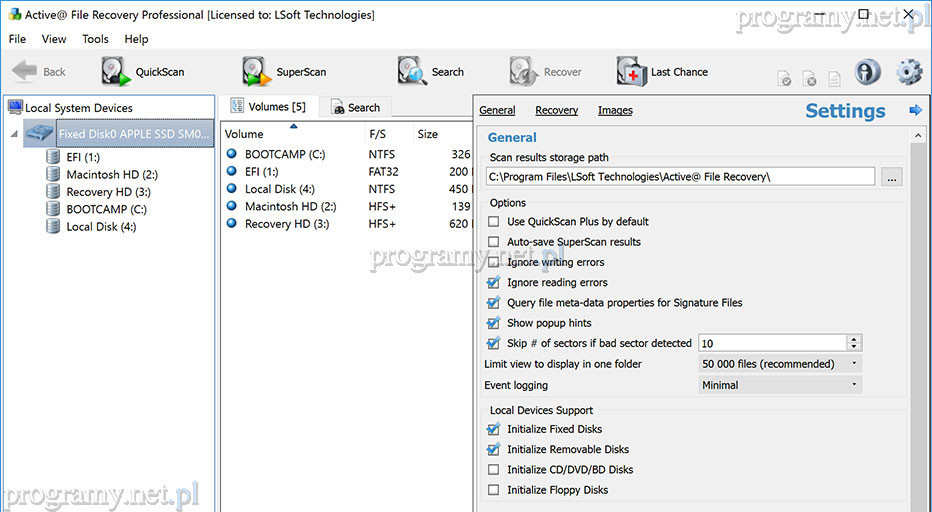Toggle Auto-save SuperScan results checkbox
This screenshot has height=512, width=932.
point(493,242)
